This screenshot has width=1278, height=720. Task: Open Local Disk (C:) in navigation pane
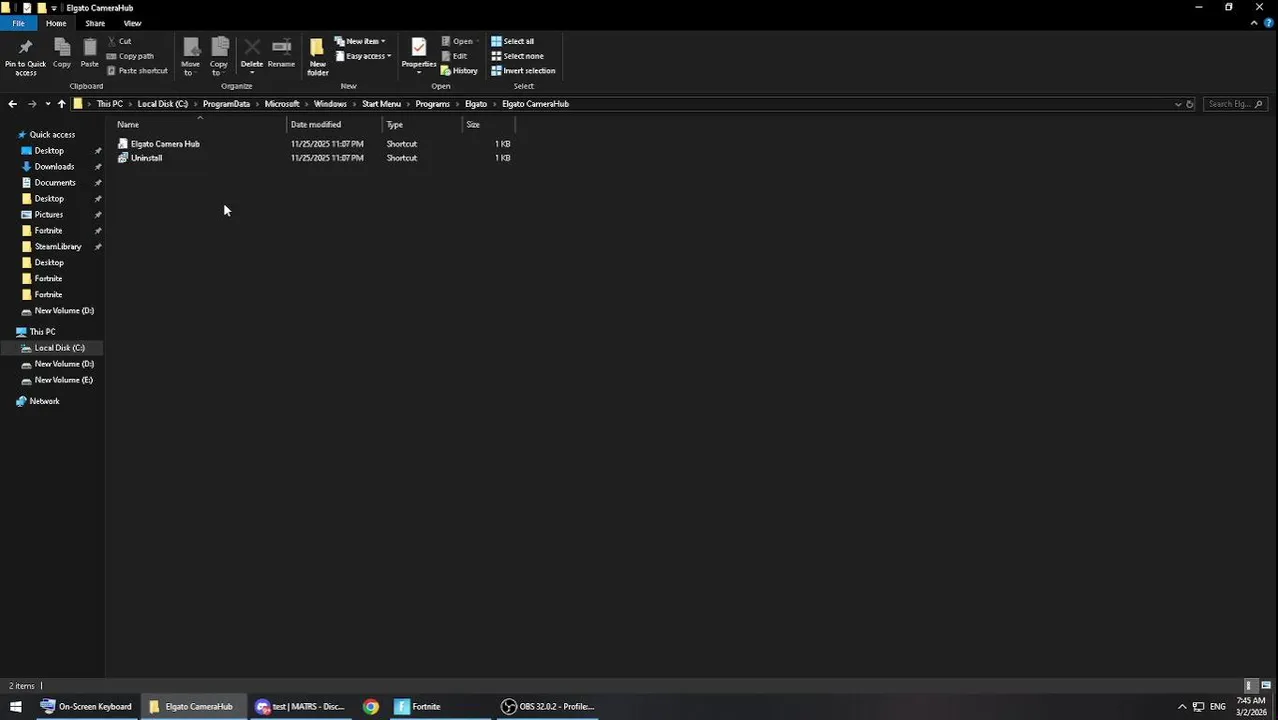[59, 348]
